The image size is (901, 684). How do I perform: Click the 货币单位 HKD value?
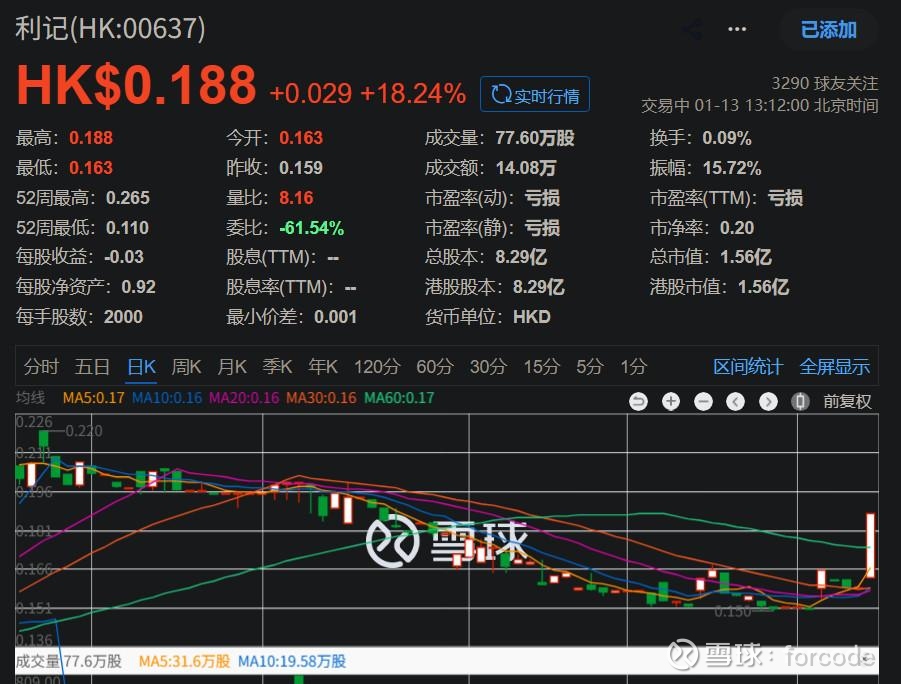click(x=532, y=316)
